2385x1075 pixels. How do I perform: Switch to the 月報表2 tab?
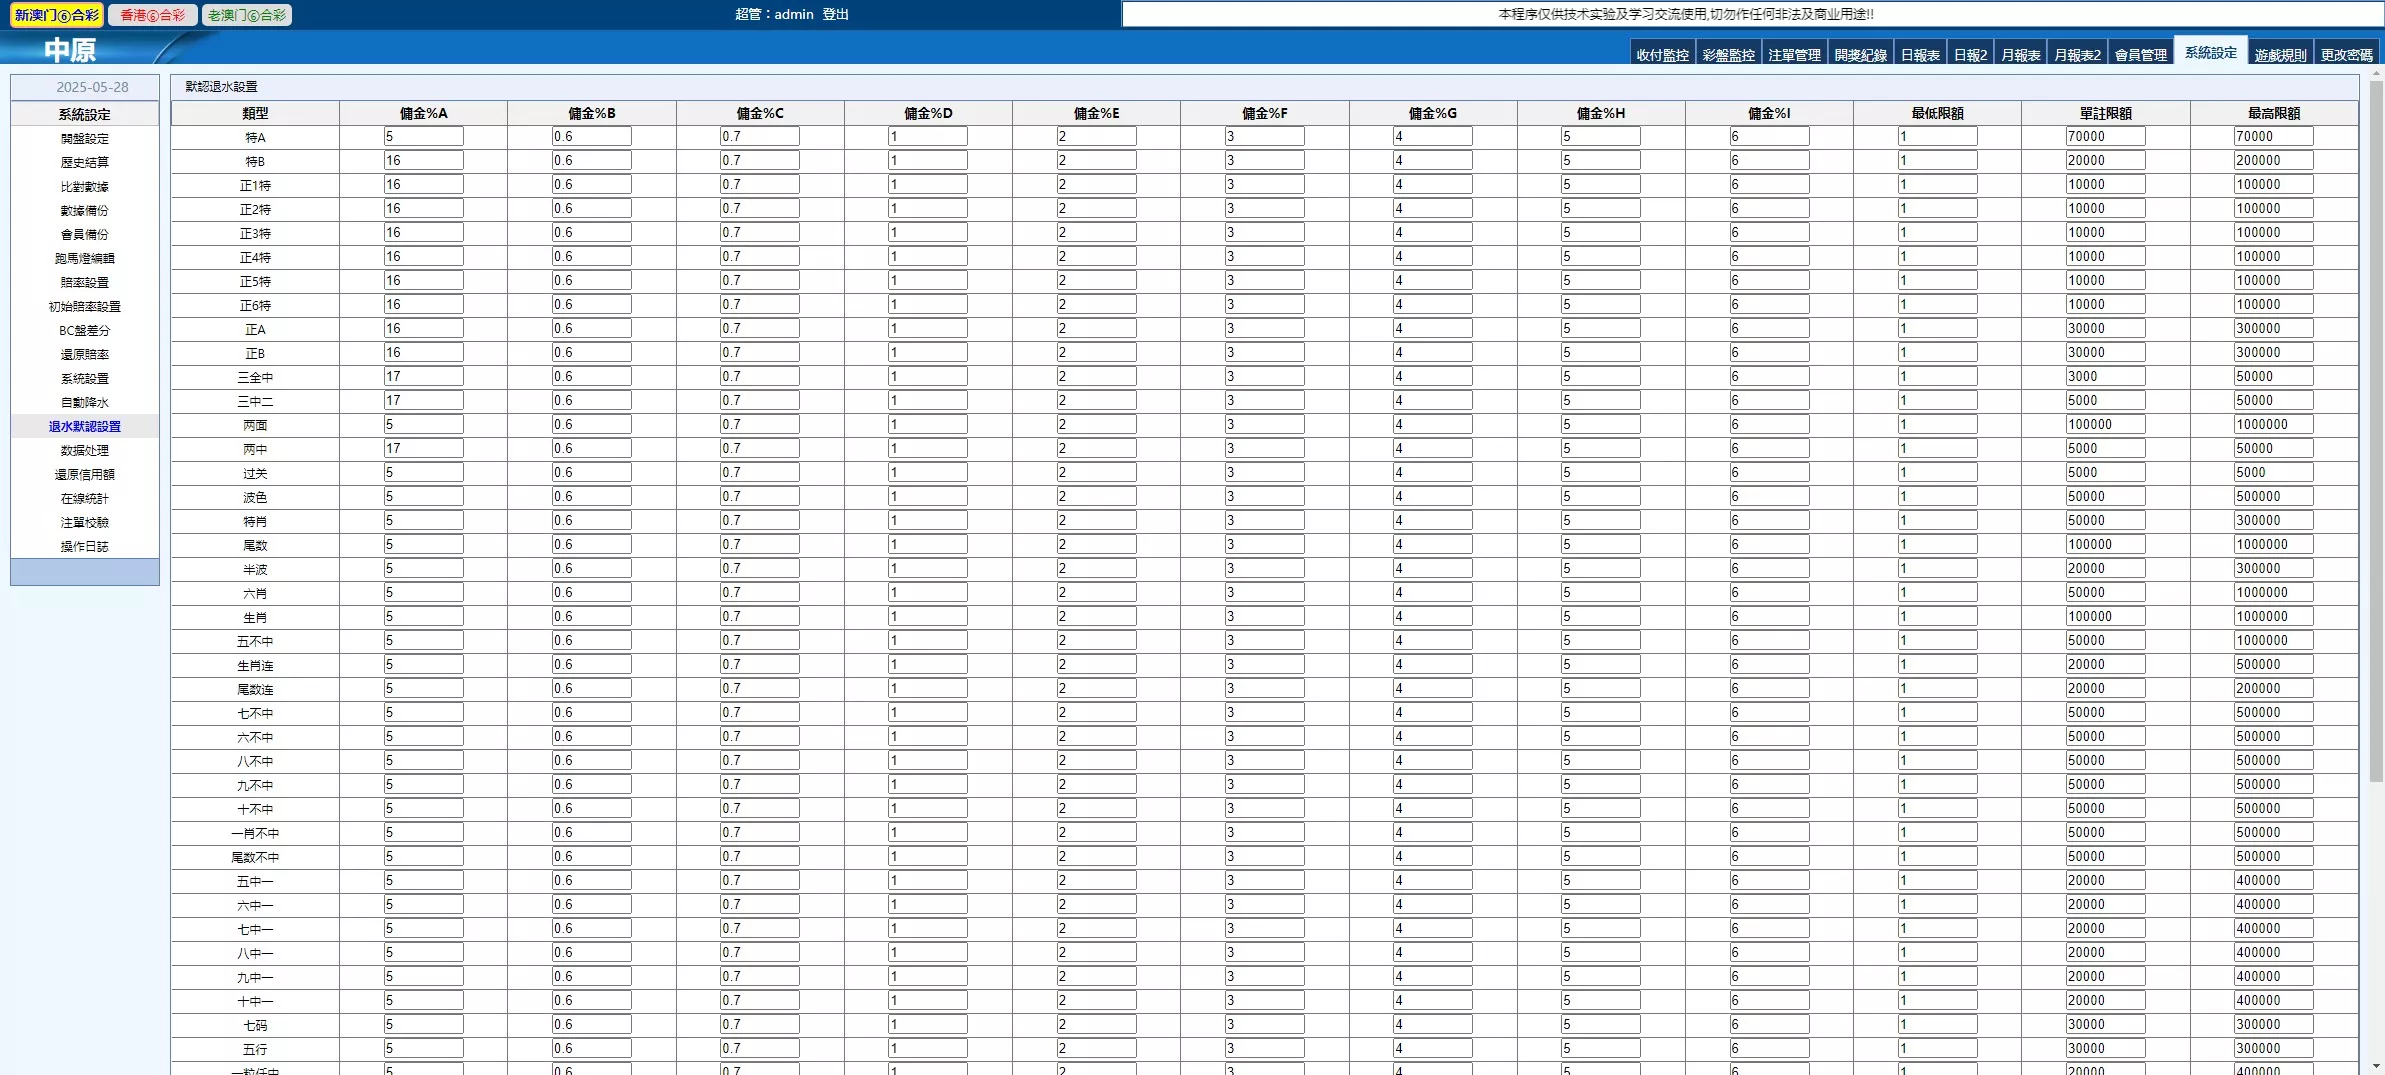pyautogui.click(x=2077, y=55)
